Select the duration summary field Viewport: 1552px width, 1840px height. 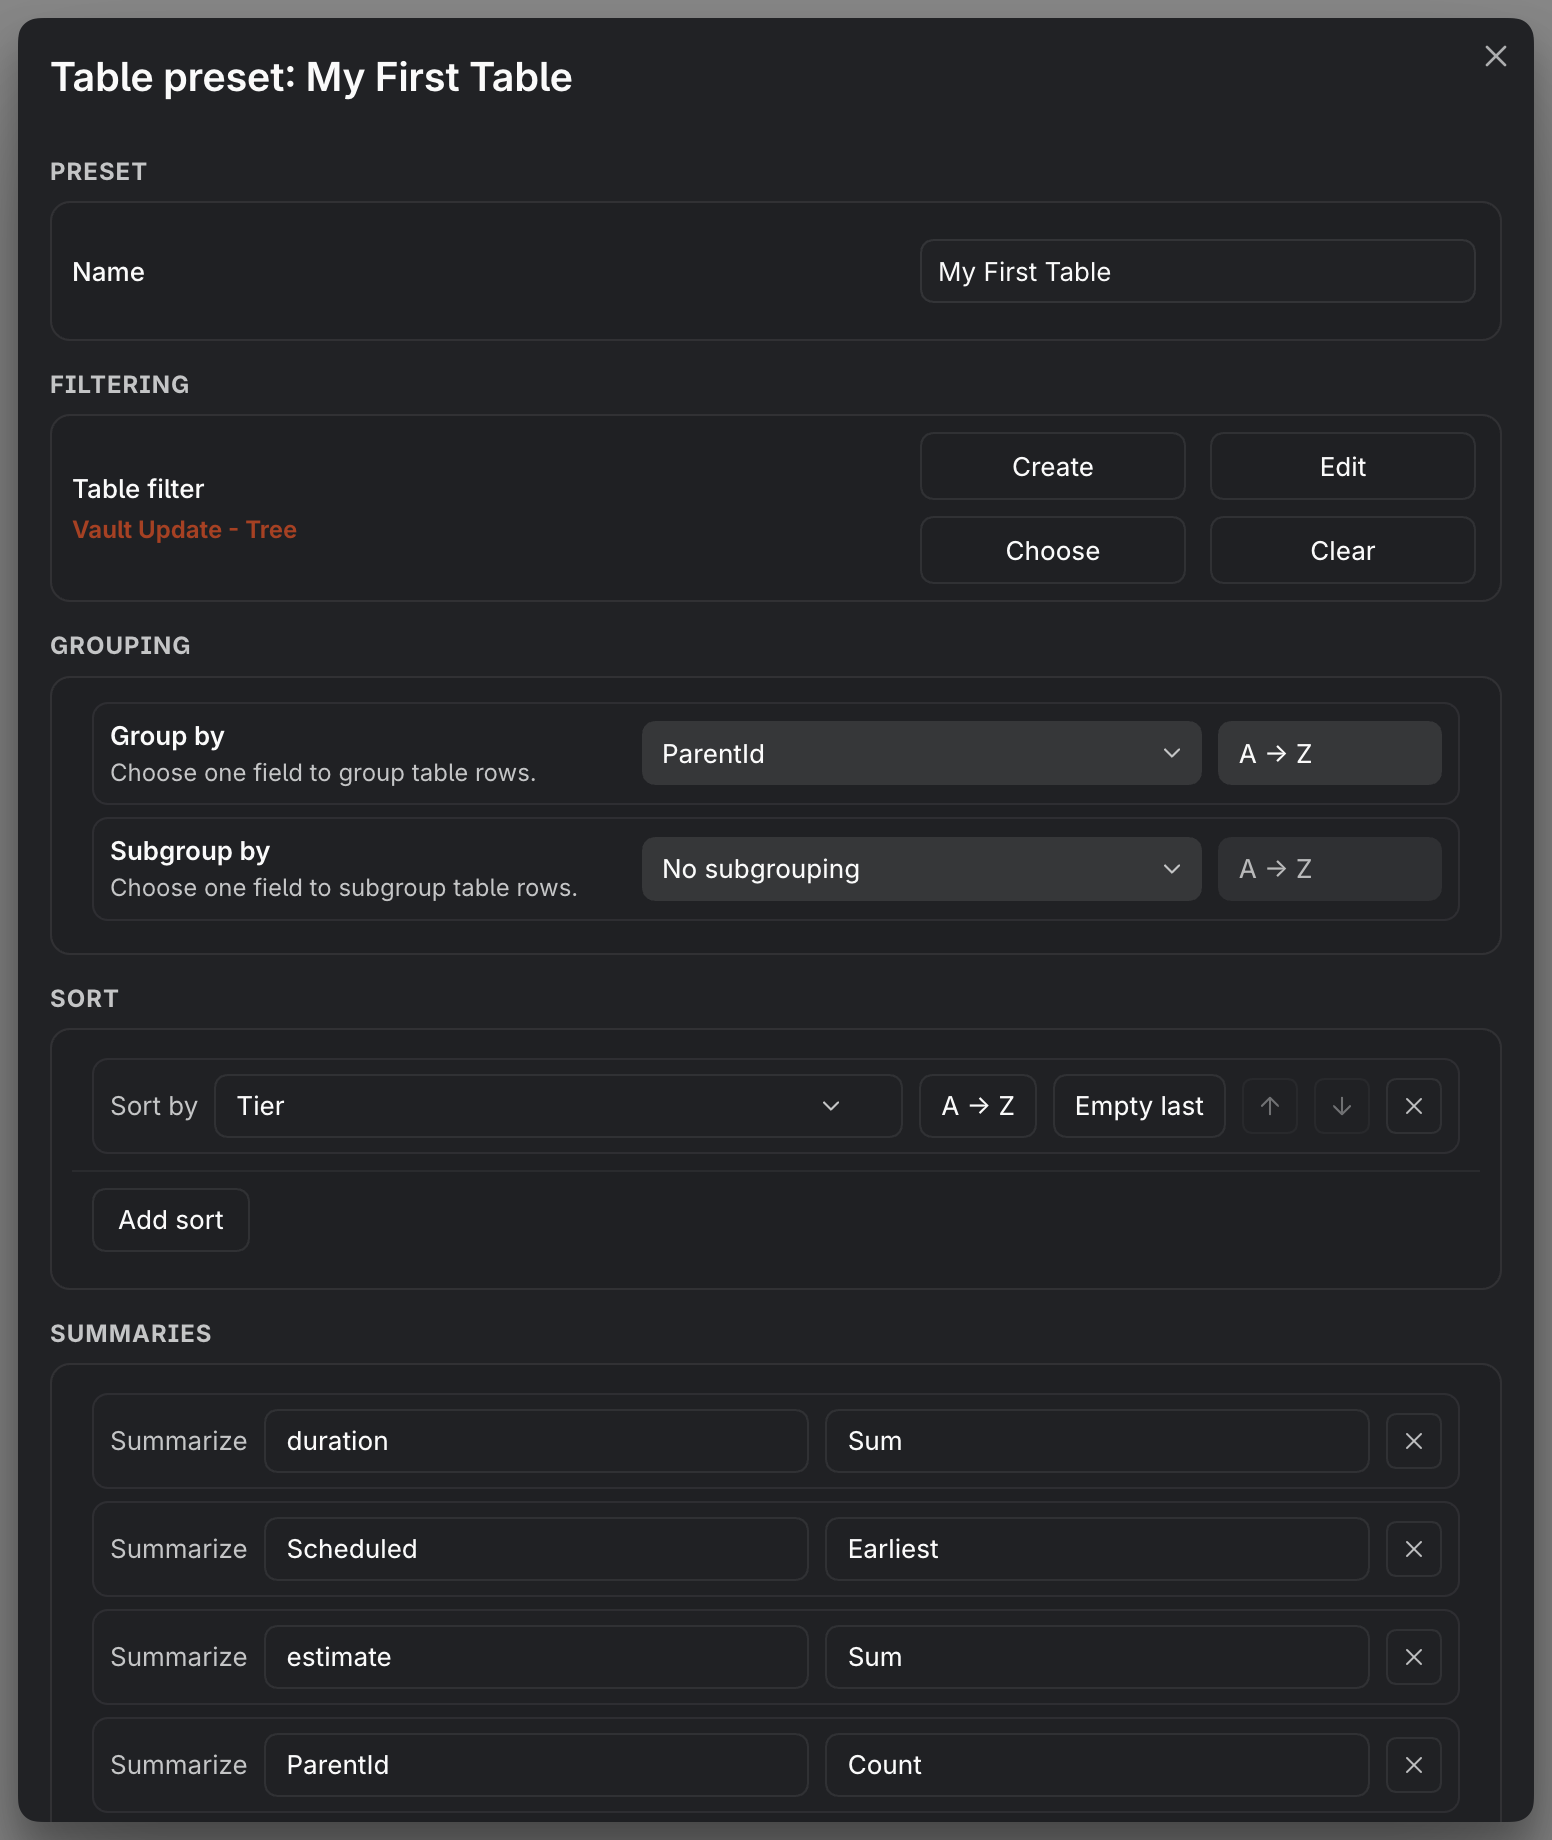coord(536,1440)
